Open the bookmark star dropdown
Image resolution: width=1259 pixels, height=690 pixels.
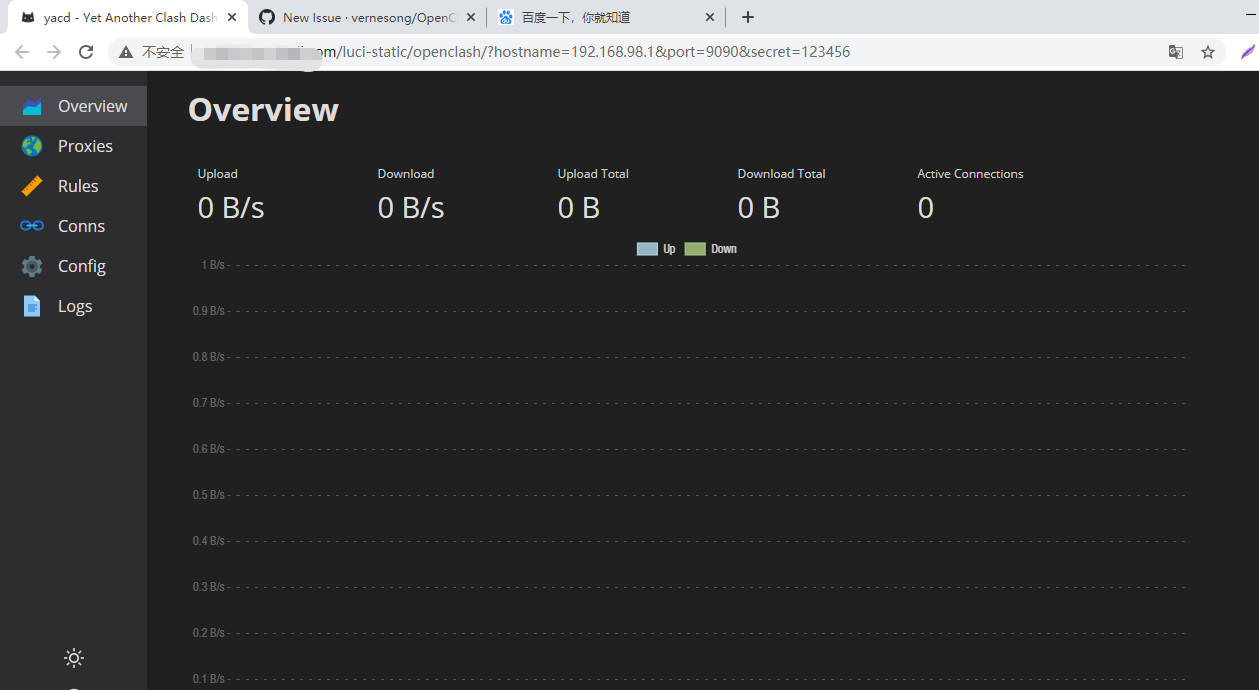pos(1208,51)
